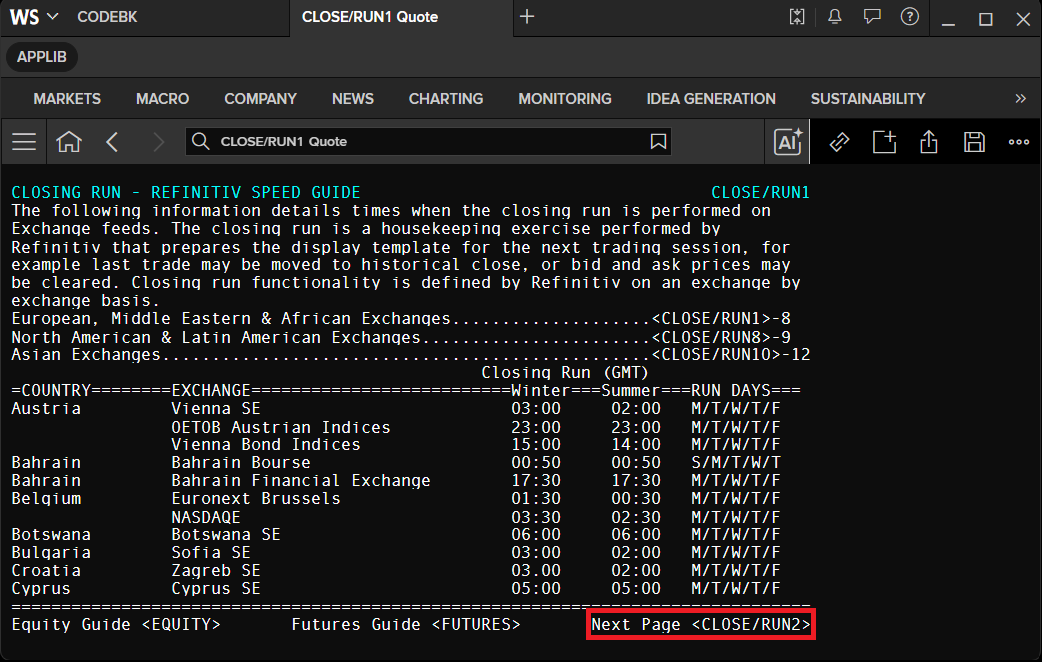
Task: Open the chat messages icon
Action: click(872, 17)
